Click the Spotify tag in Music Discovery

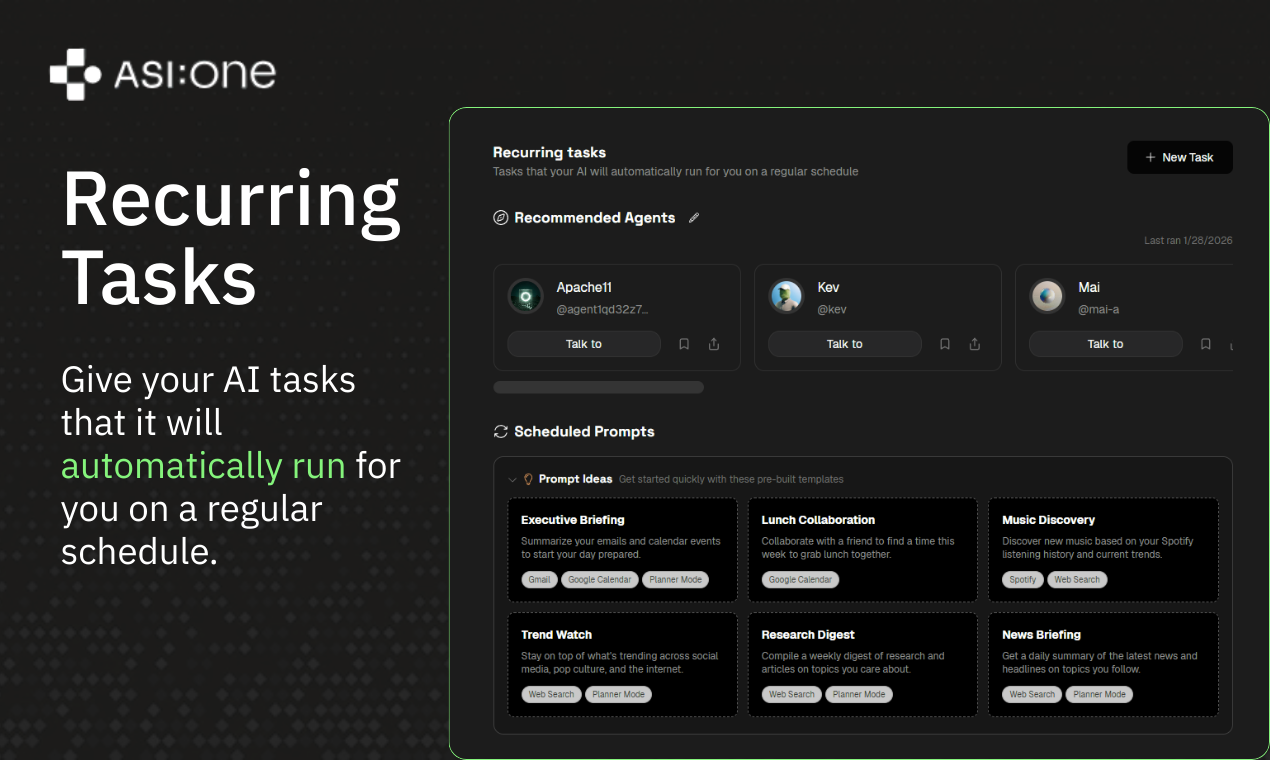tap(1023, 580)
